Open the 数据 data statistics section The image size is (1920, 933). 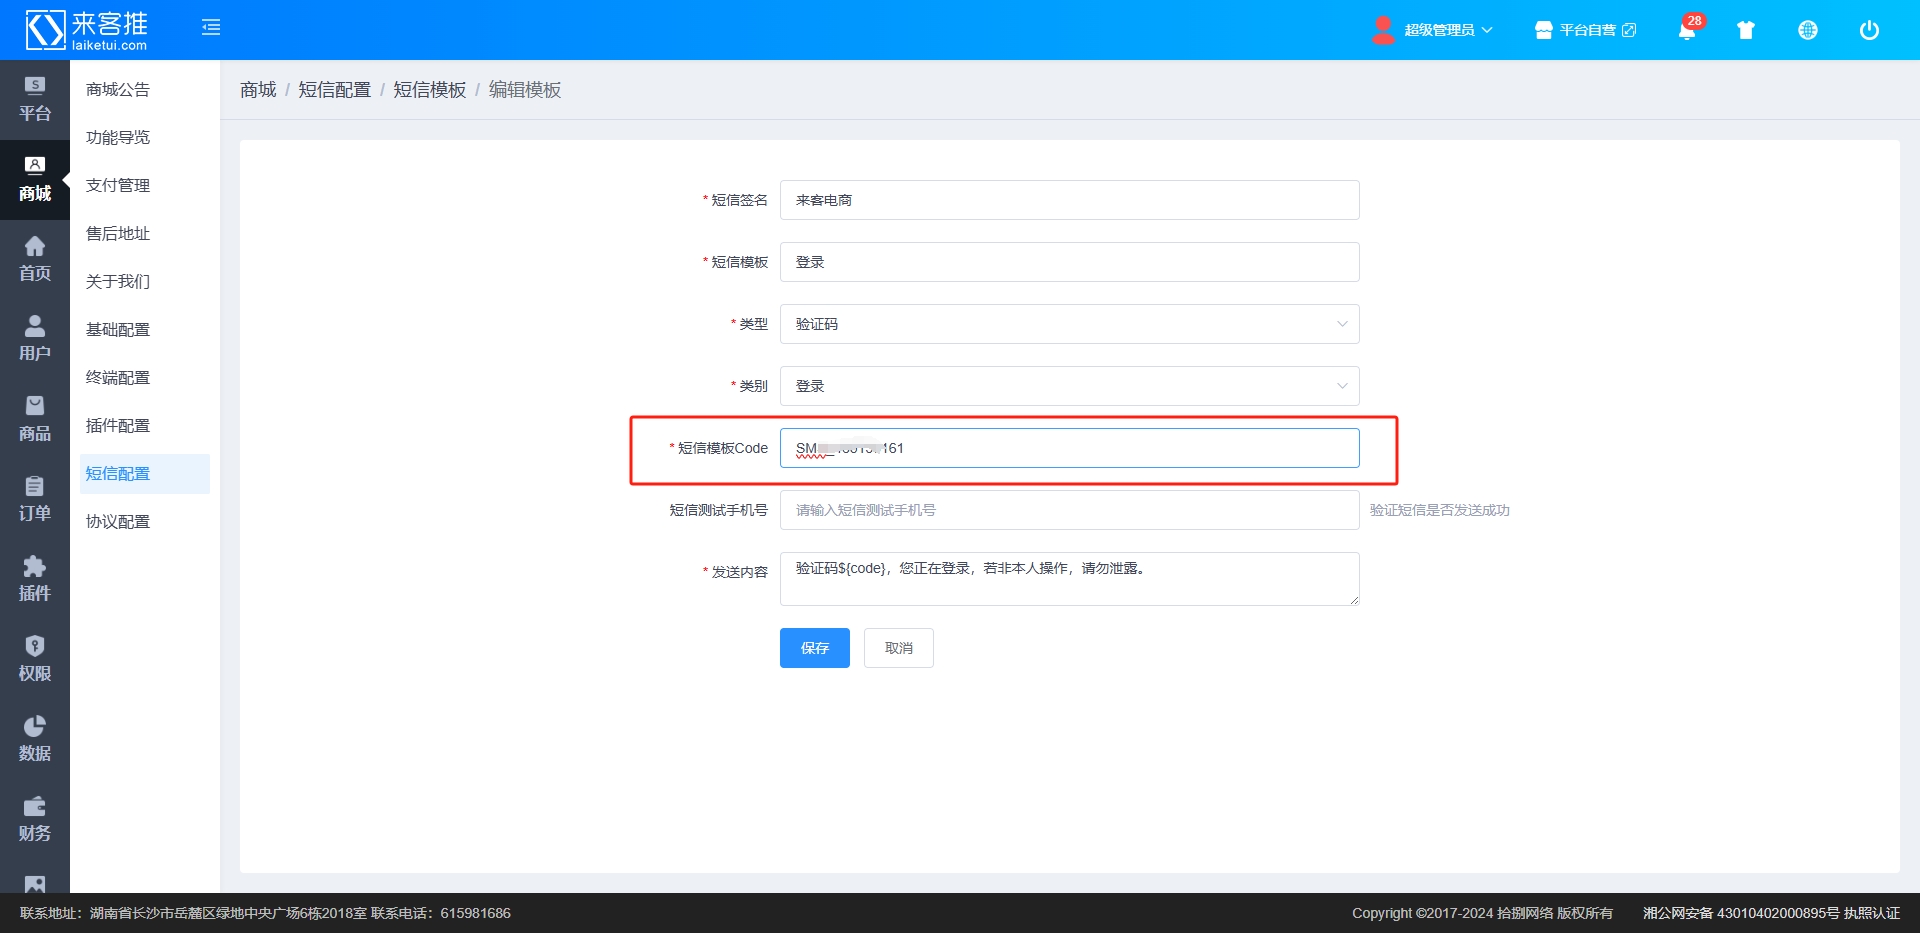coord(34,738)
